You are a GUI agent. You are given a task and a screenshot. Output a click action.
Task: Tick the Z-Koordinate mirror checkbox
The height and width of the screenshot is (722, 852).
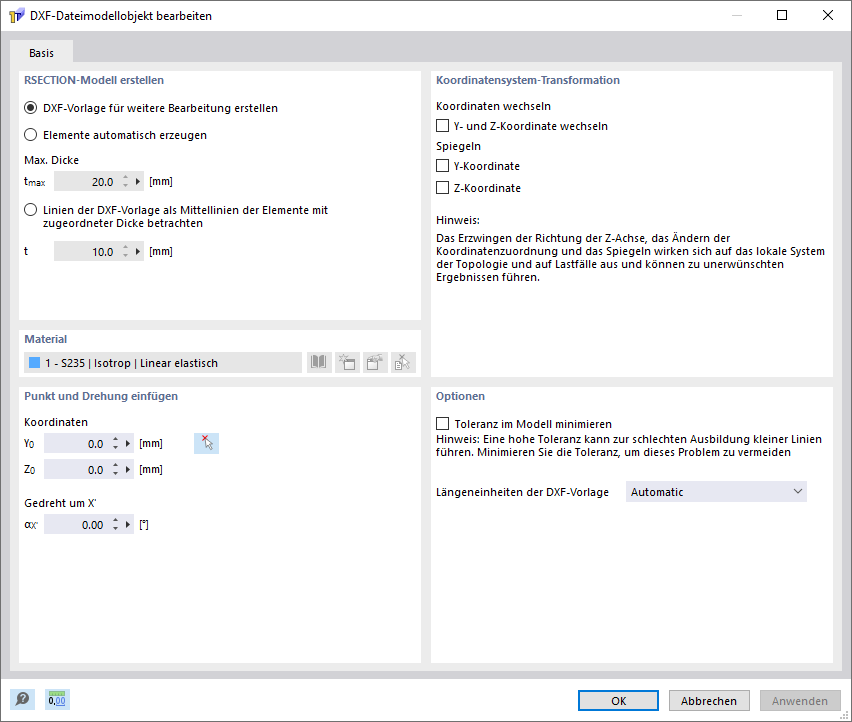click(442, 187)
